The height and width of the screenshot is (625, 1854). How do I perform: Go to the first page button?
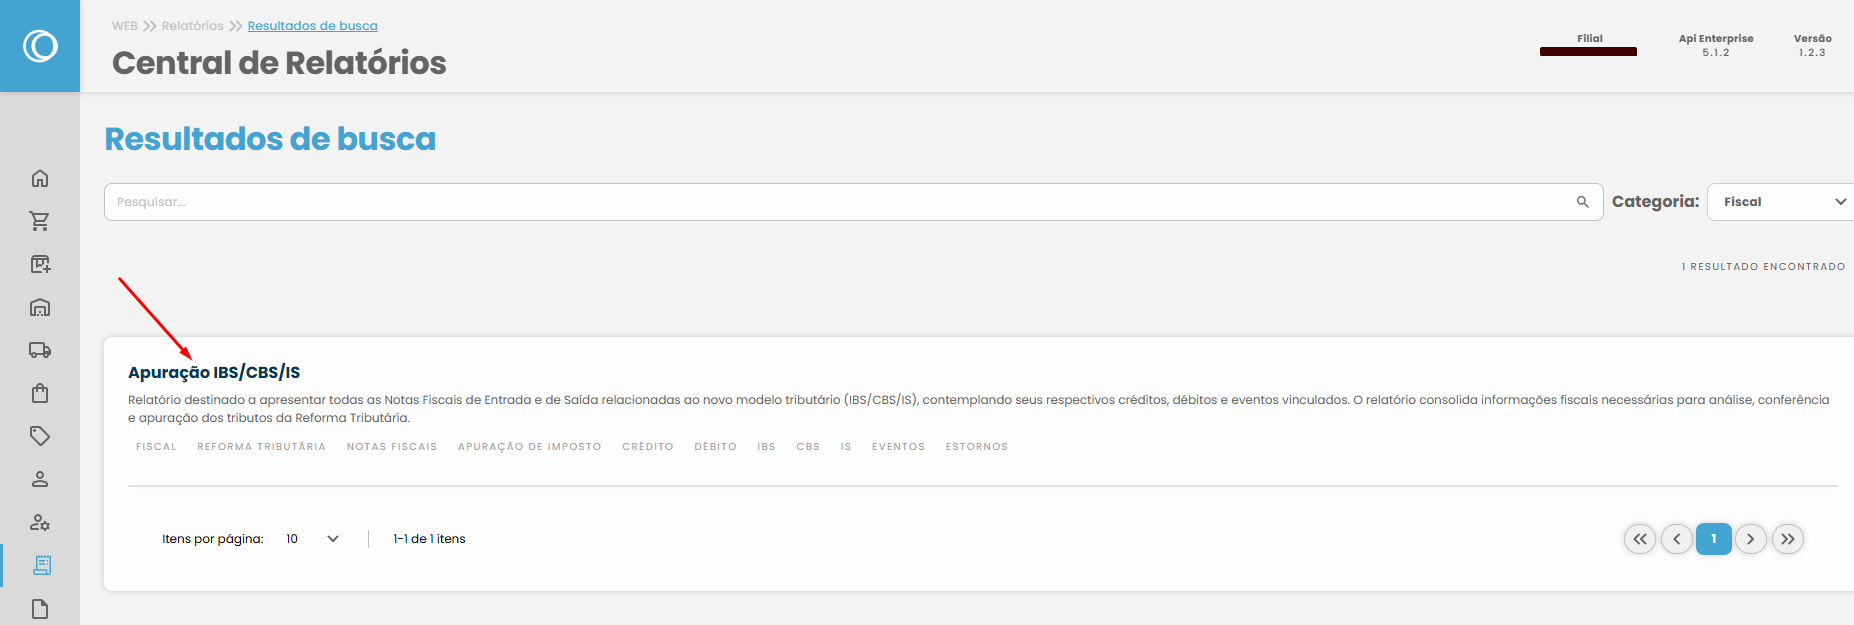tap(1640, 539)
